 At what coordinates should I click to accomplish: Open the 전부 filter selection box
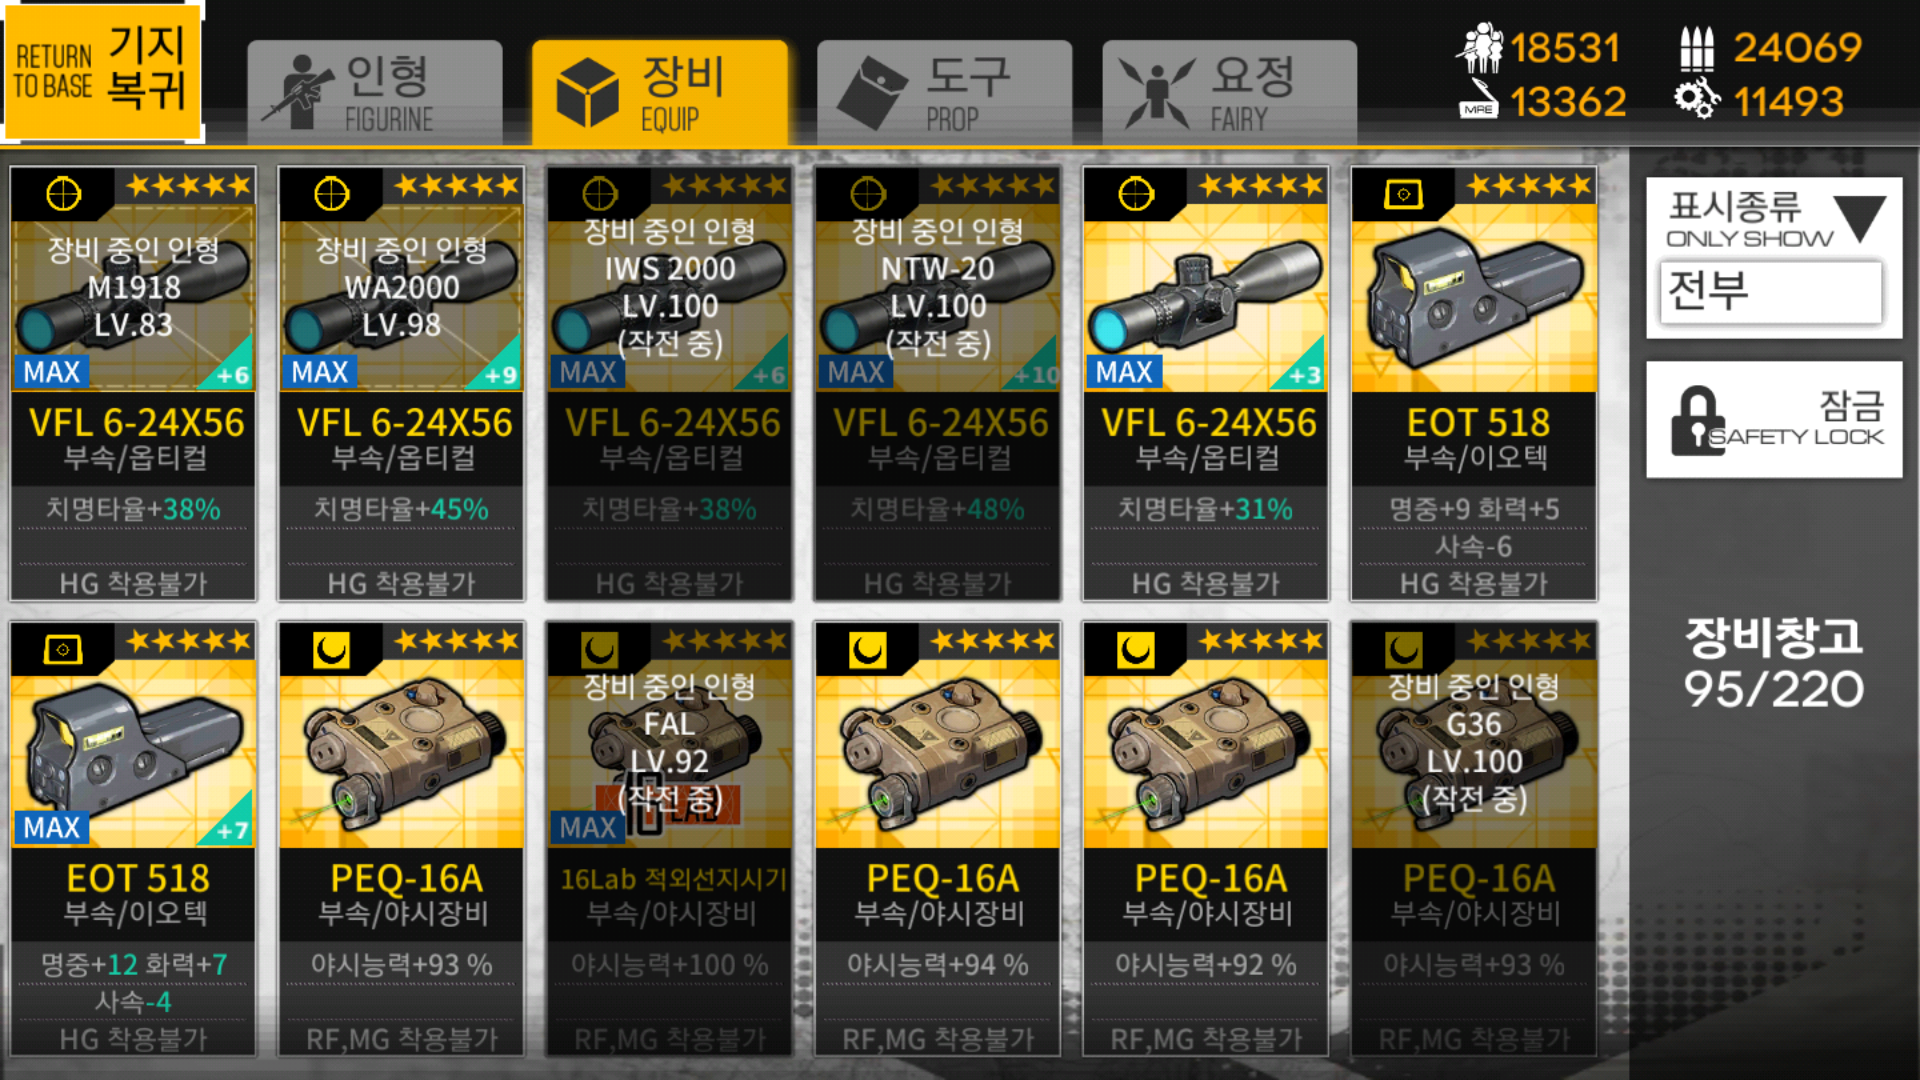(1770, 292)
